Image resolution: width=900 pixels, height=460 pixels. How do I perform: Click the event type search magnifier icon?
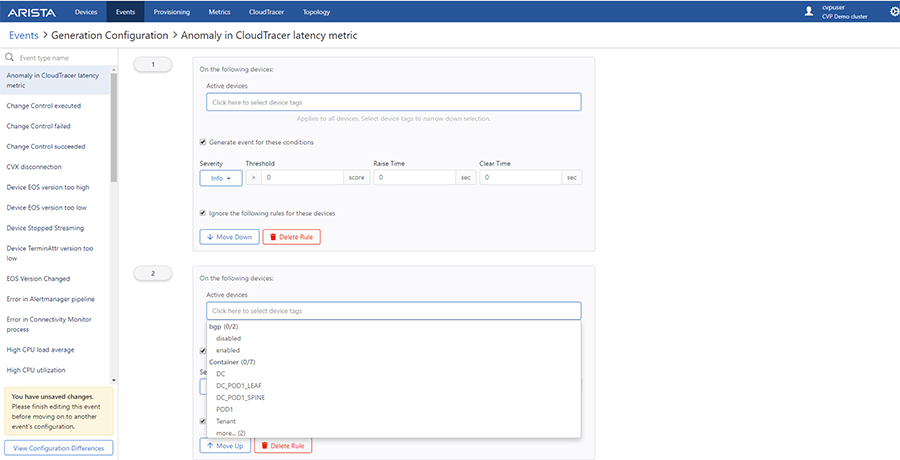[x=9, y=57]
